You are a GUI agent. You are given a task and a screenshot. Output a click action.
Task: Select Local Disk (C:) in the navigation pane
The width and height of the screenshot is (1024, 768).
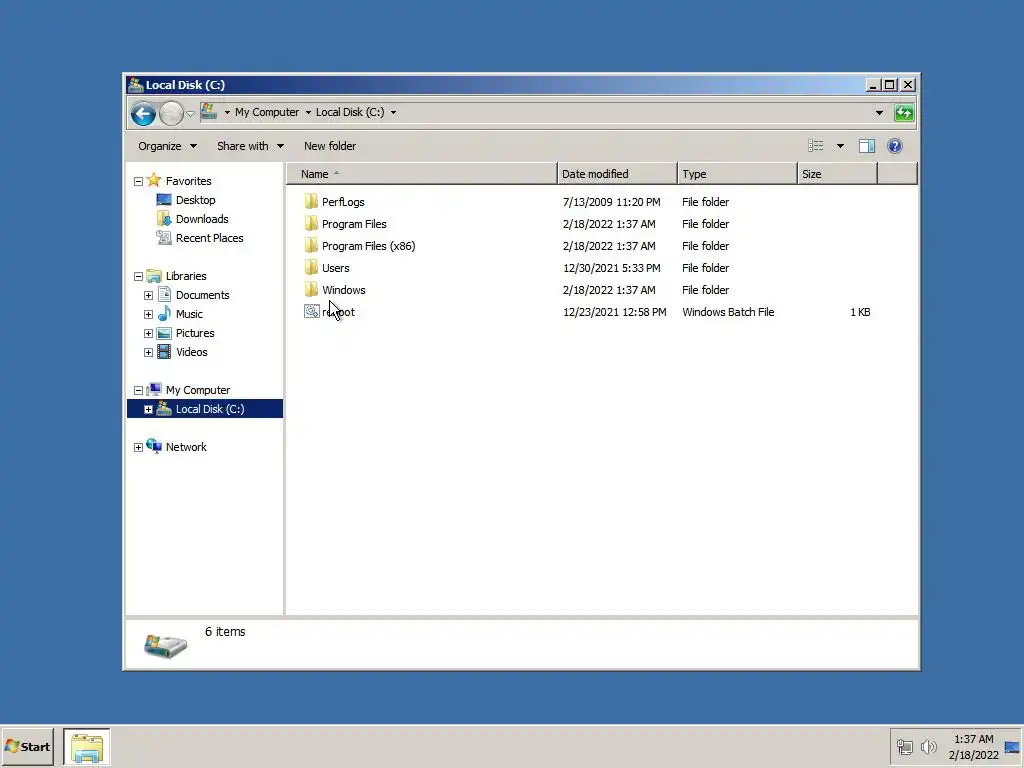tap(210, 409)
